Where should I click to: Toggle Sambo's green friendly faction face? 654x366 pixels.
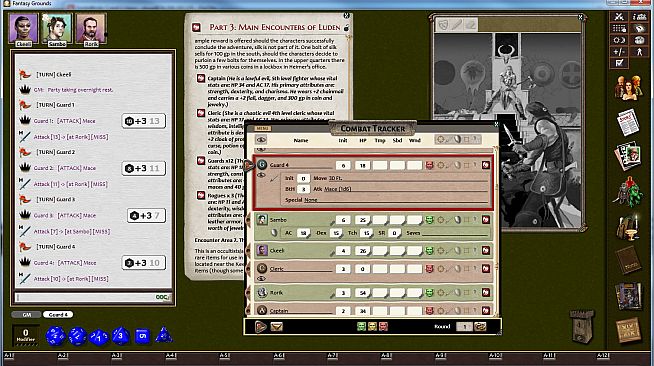tap(429, 220)
